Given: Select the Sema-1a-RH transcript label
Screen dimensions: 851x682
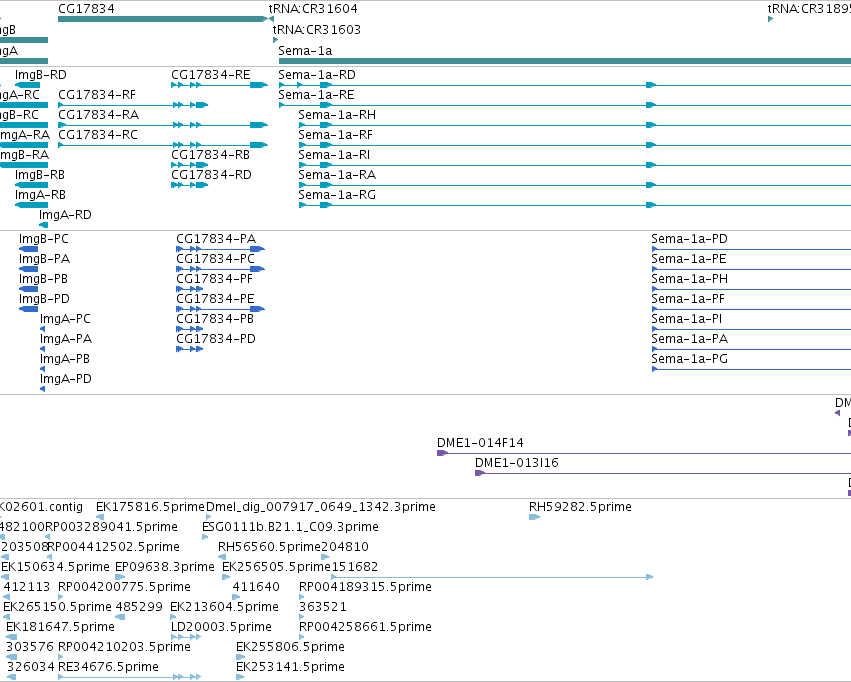Looking at the screenshot, I should point(337,115).
